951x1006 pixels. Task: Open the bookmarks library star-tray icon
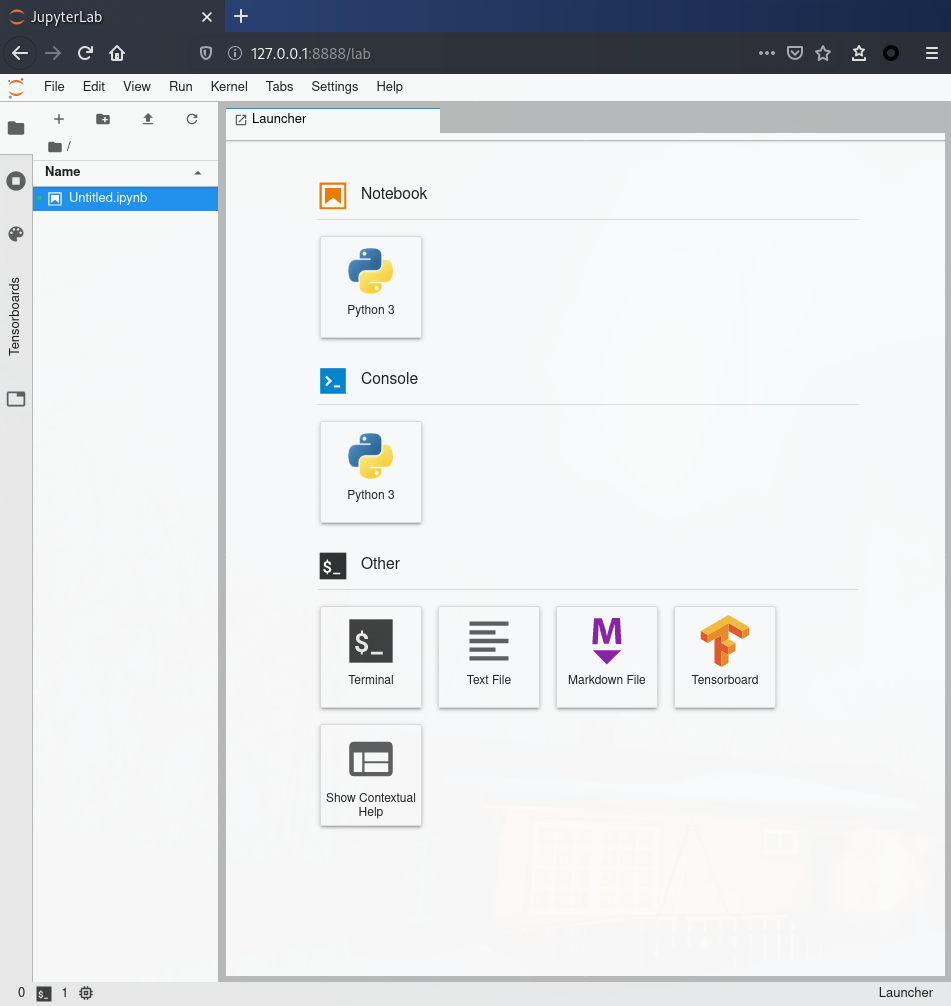859,53
